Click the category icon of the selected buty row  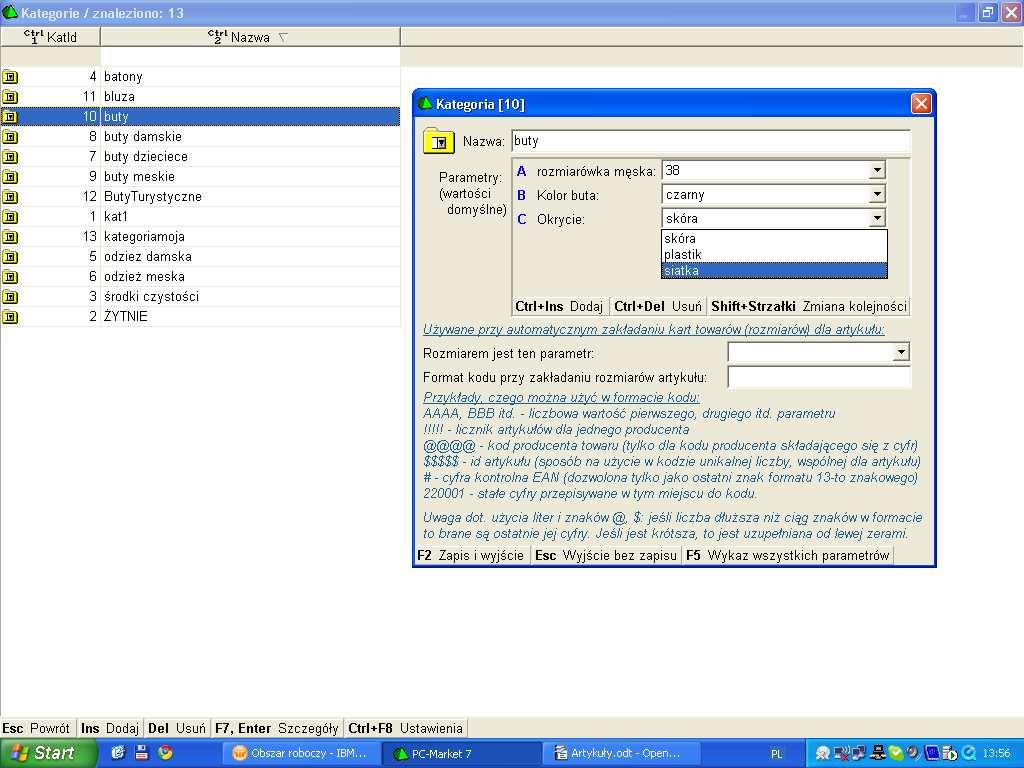(10, 117)
